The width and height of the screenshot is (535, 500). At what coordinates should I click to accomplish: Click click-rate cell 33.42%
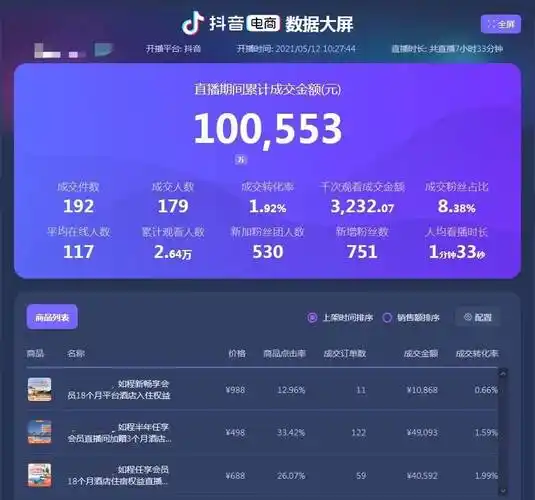[x=291, y=433]
